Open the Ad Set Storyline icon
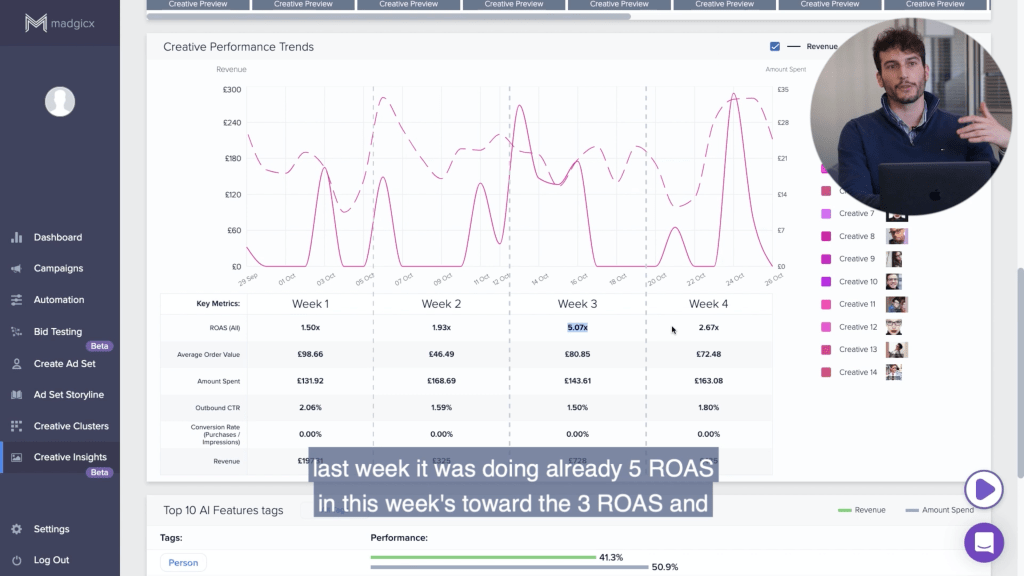Screen dimensions: 1024x576 pyautogui.click(x=16, y=395)
